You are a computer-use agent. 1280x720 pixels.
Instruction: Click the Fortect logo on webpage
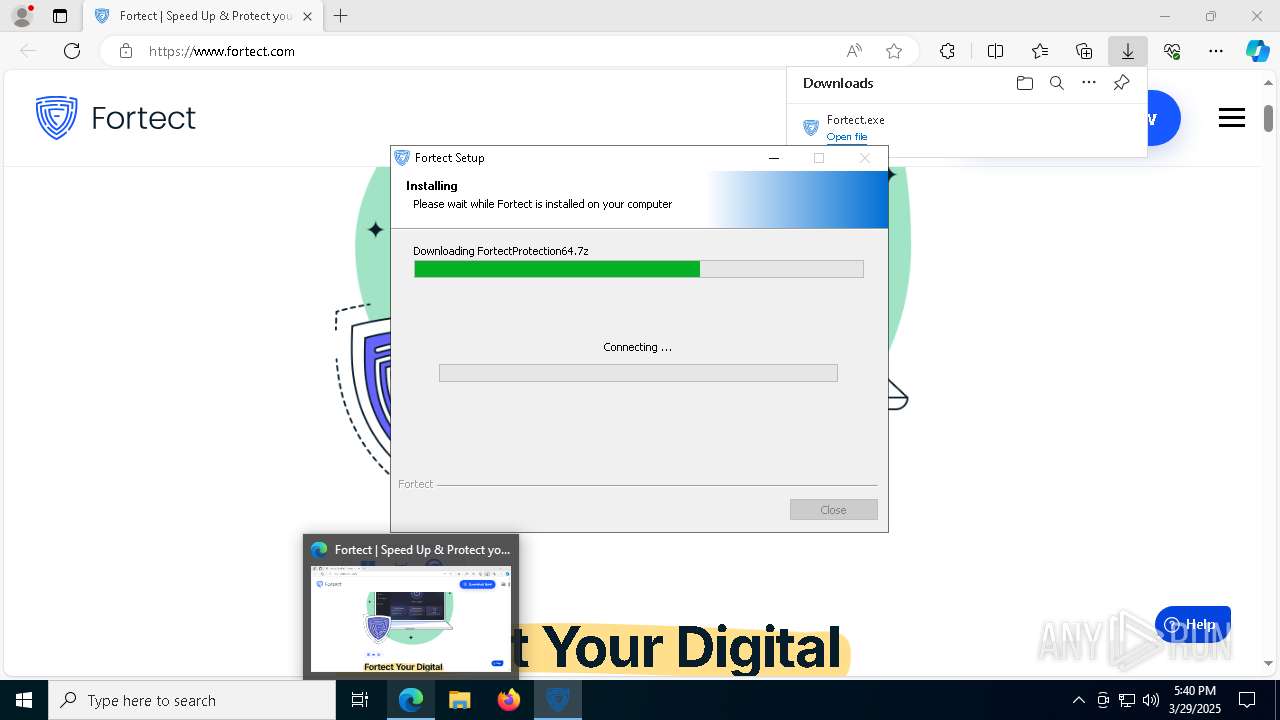coord(115,118)
